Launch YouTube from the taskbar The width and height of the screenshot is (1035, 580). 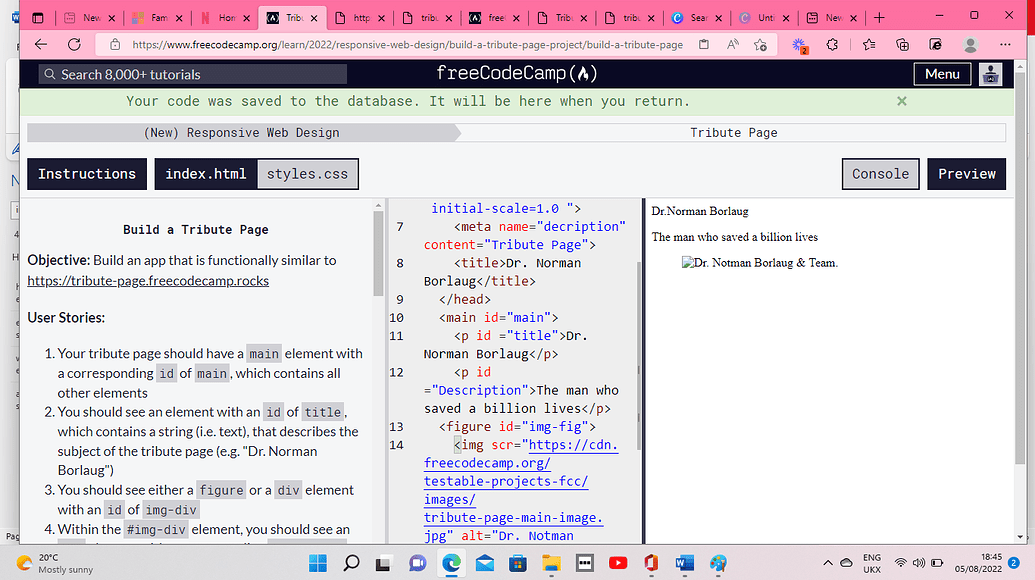click(x=618, y=563)
